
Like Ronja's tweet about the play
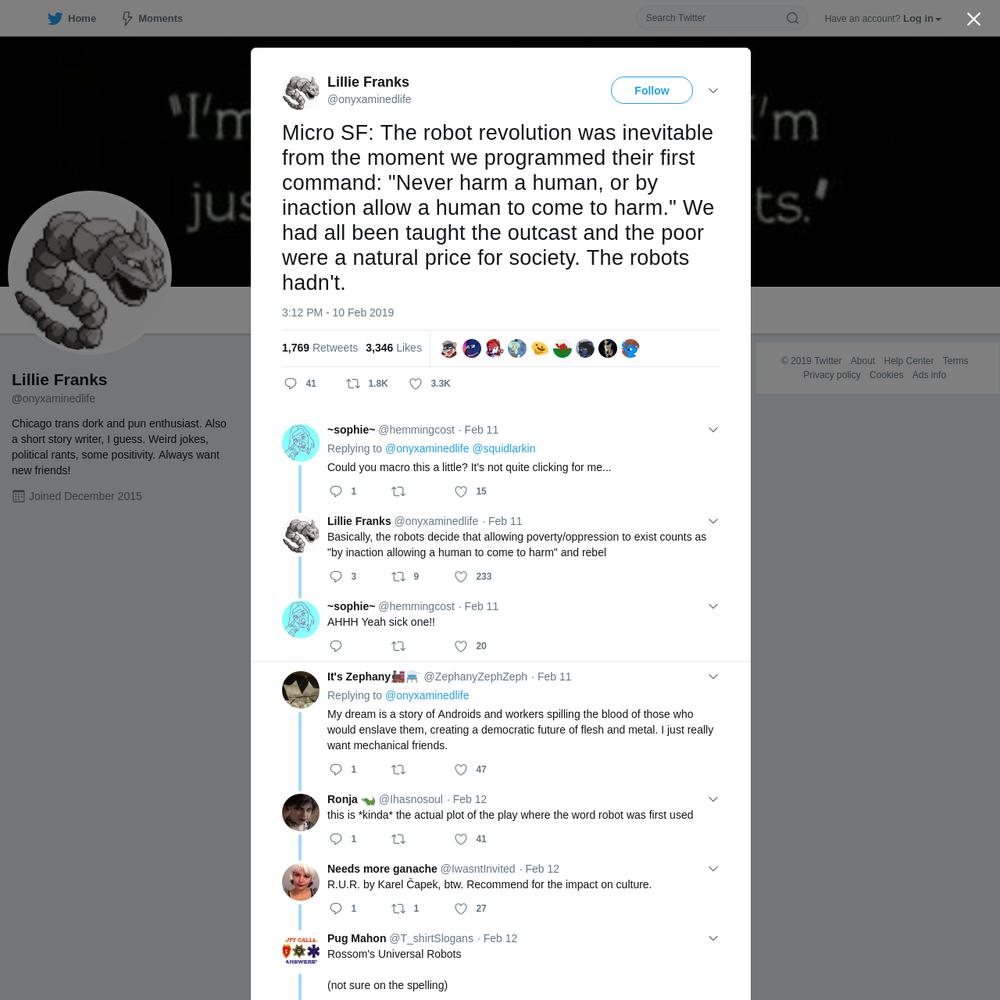pos(460,839)
